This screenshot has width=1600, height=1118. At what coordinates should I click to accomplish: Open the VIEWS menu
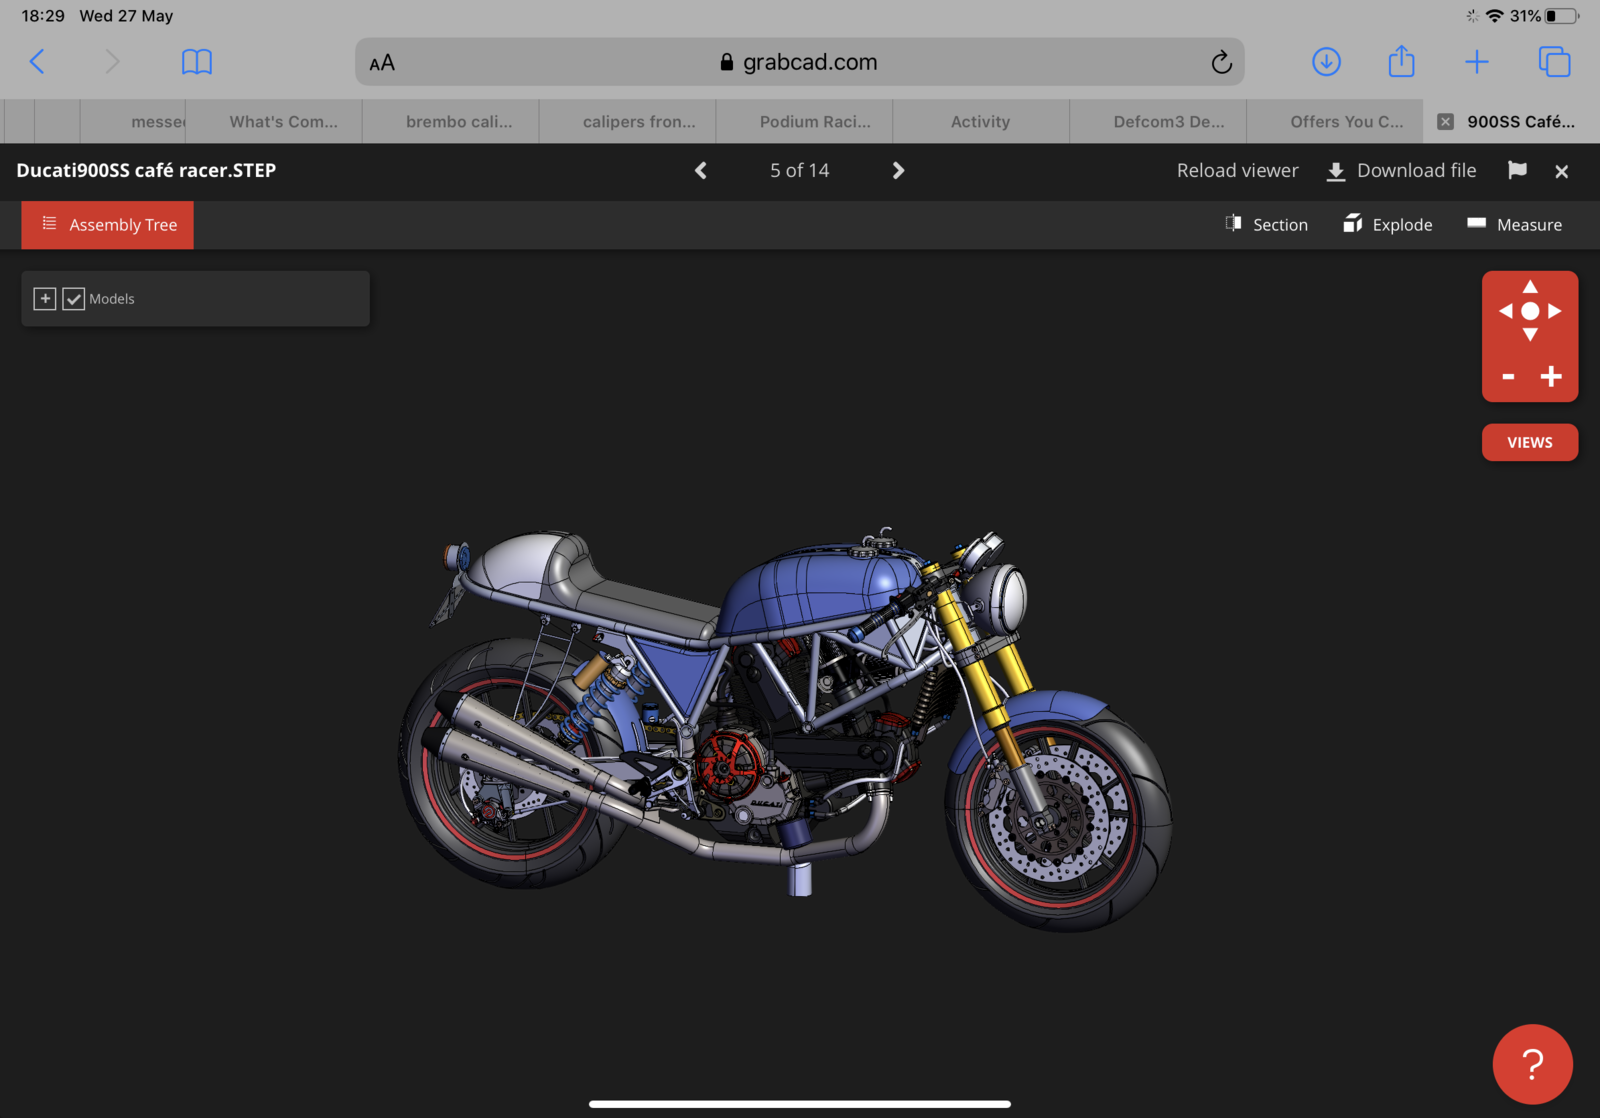tap(1530, 442)
